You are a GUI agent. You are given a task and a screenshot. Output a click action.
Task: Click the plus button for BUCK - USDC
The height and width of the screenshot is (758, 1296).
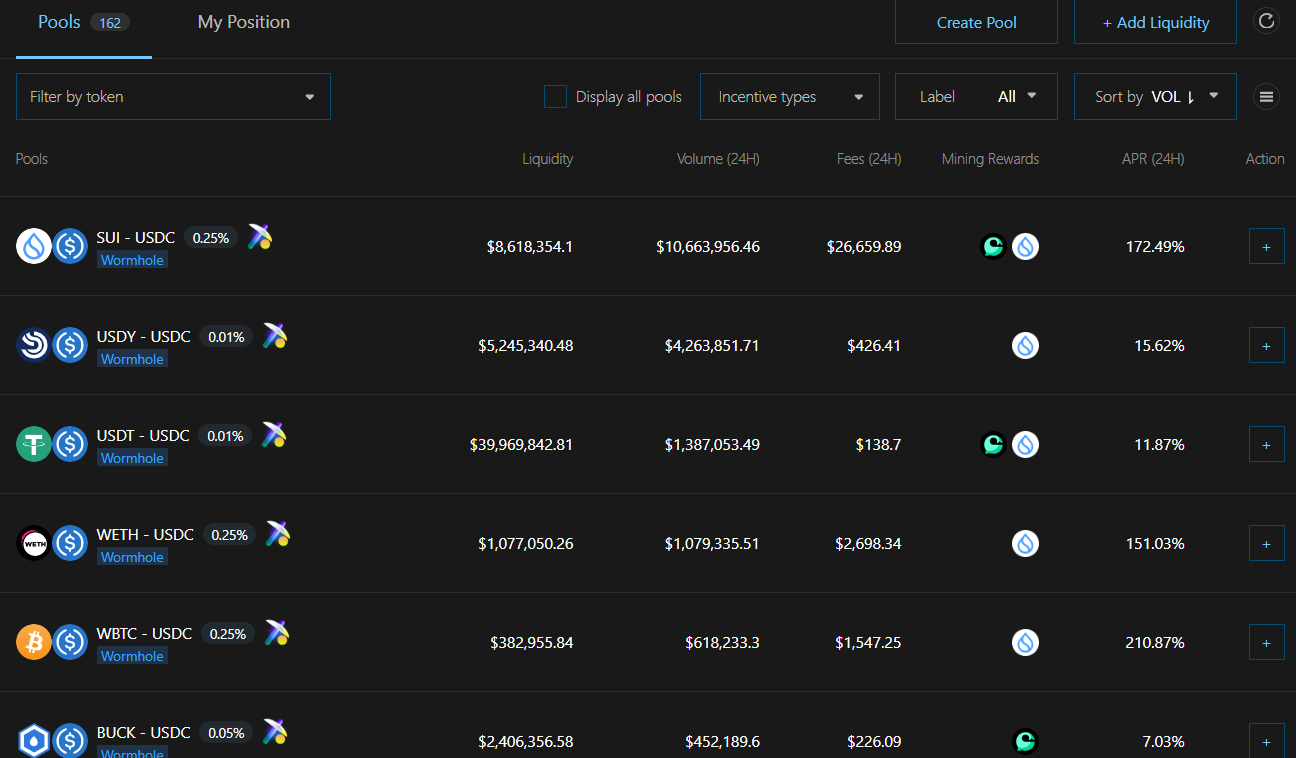(x=1267, y=741)
